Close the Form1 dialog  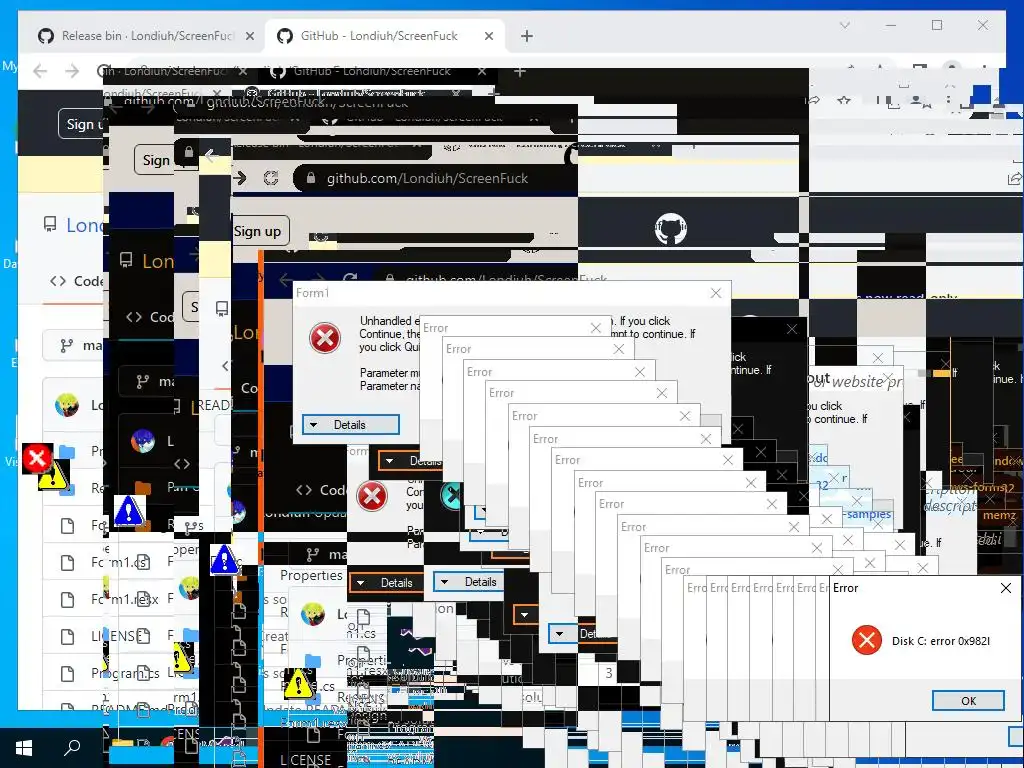(x=716, y=293)
